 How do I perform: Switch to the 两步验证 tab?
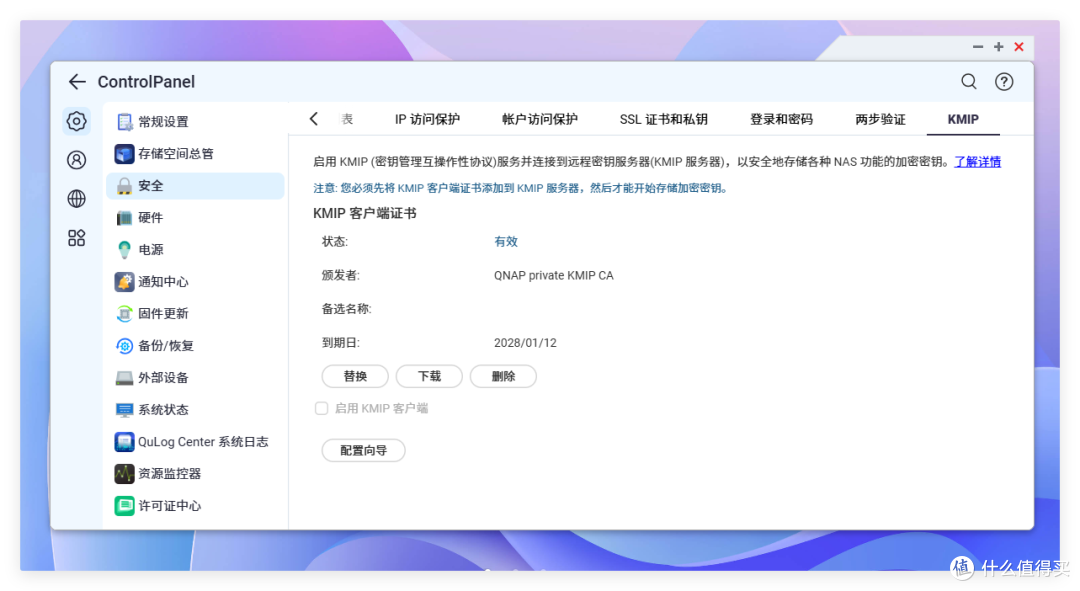pos(880,119)
